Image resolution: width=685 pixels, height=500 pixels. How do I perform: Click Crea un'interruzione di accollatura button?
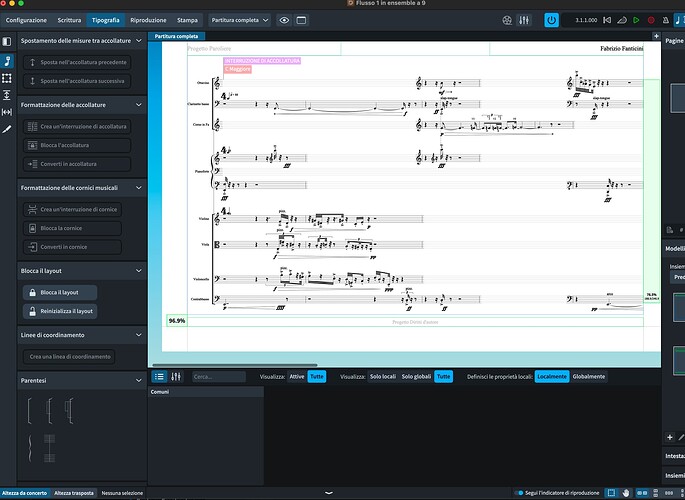click(77, 126)
